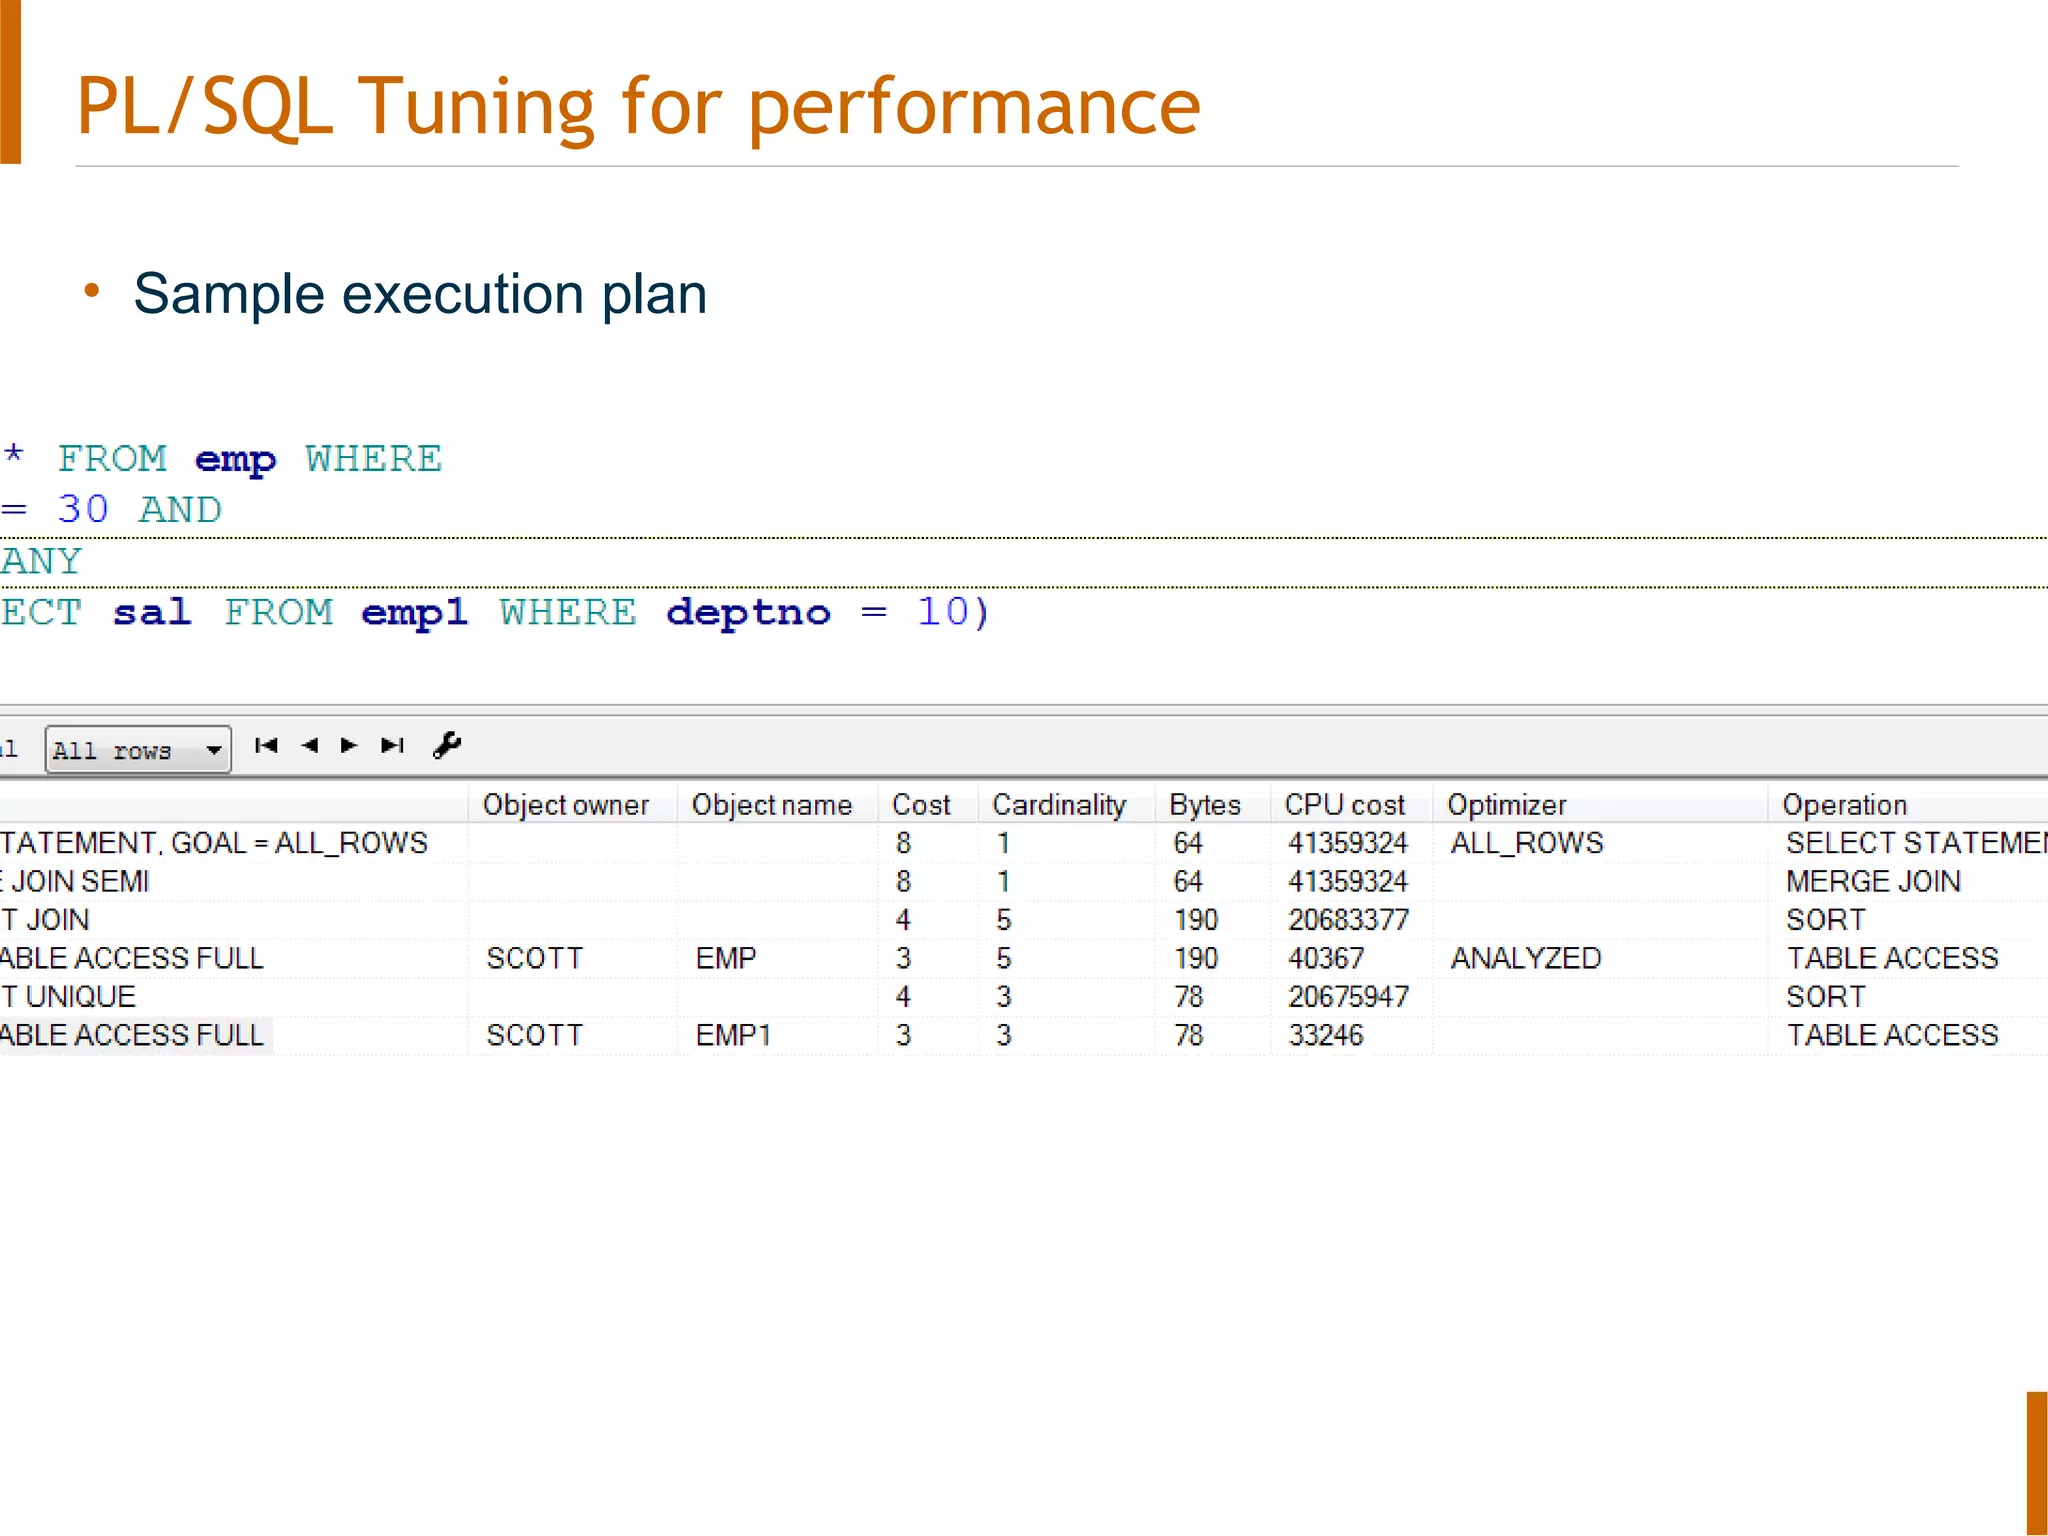Viewport: 2048px width, 1536px height.
Task: Step to the previous row arrow
Action: (x=309, y=746)
